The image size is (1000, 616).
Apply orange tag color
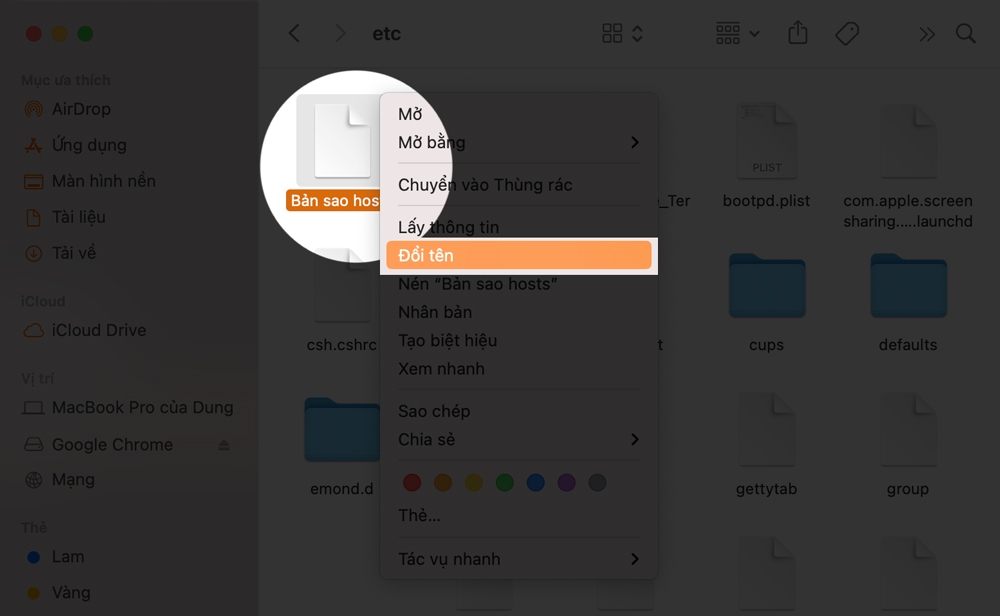click(443, 483)
